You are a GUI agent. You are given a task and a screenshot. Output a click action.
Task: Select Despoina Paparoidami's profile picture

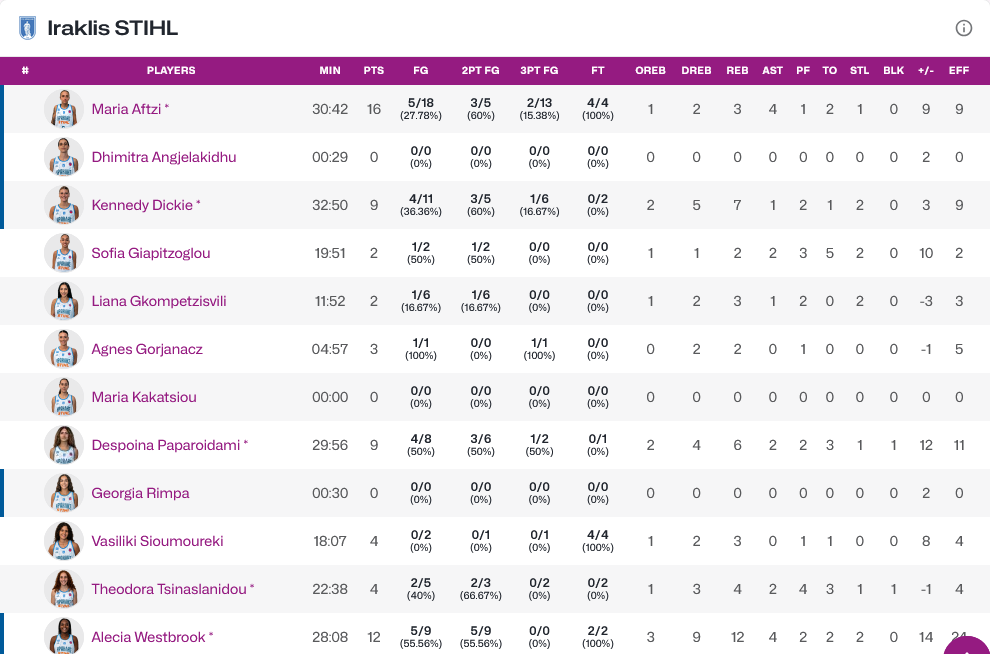pos(64,445)
